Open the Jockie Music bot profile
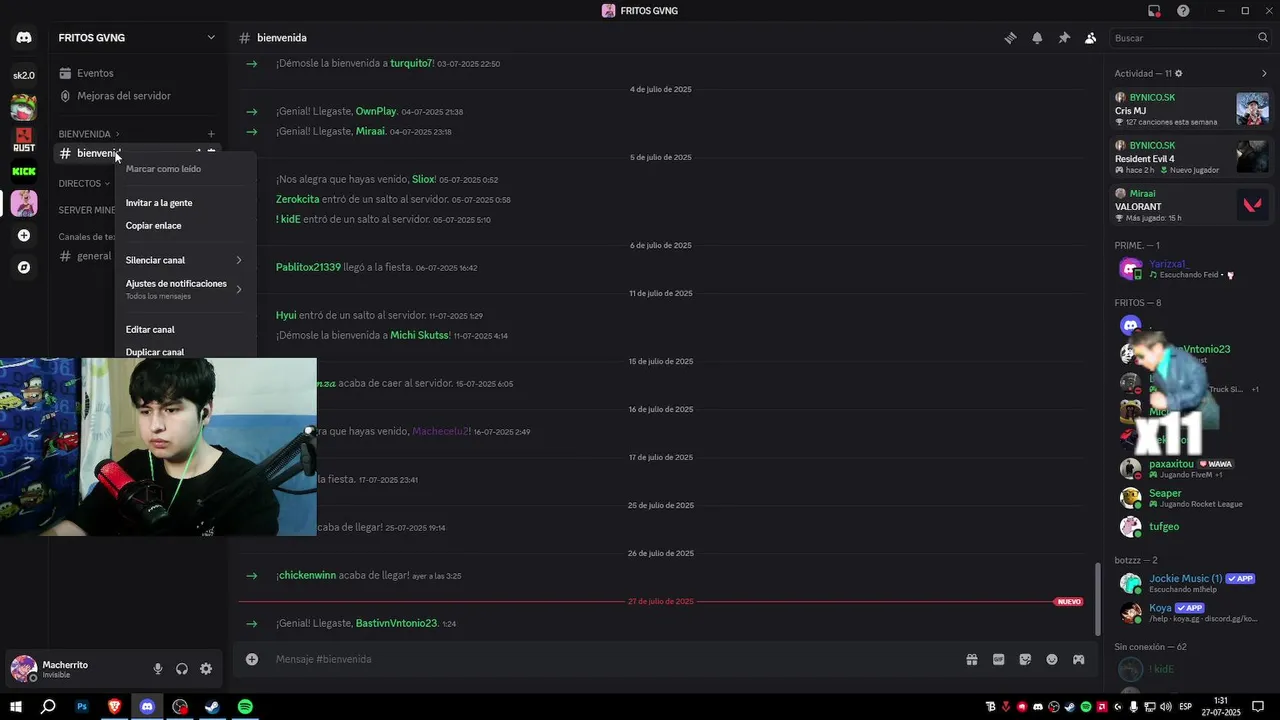The width and height of the screenshot is (1280, 720). coord(1185,583)
